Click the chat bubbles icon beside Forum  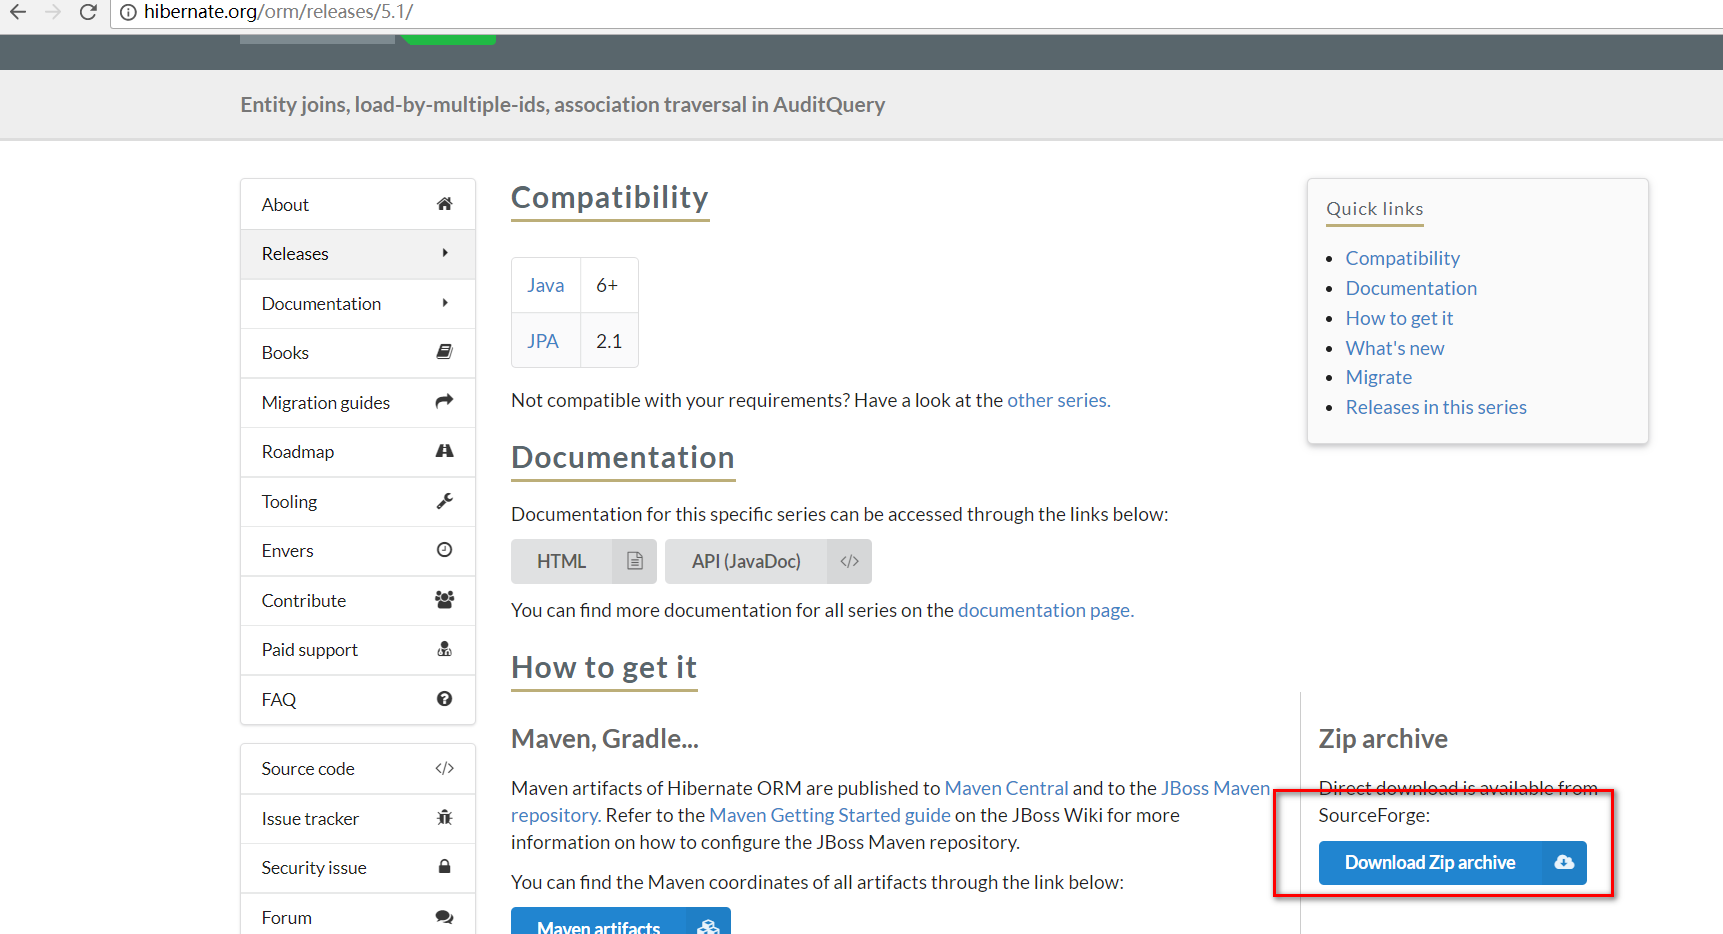coord(445,917)
